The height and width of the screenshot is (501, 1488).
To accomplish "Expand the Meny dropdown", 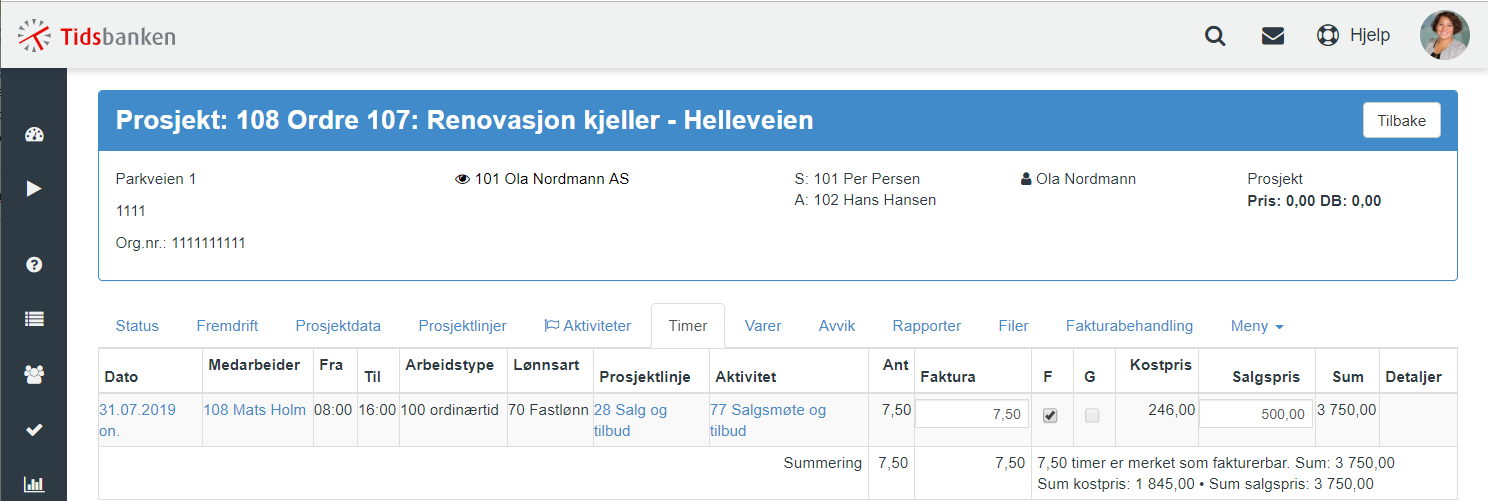I will pyautogui.click(x=1257, y=326).
